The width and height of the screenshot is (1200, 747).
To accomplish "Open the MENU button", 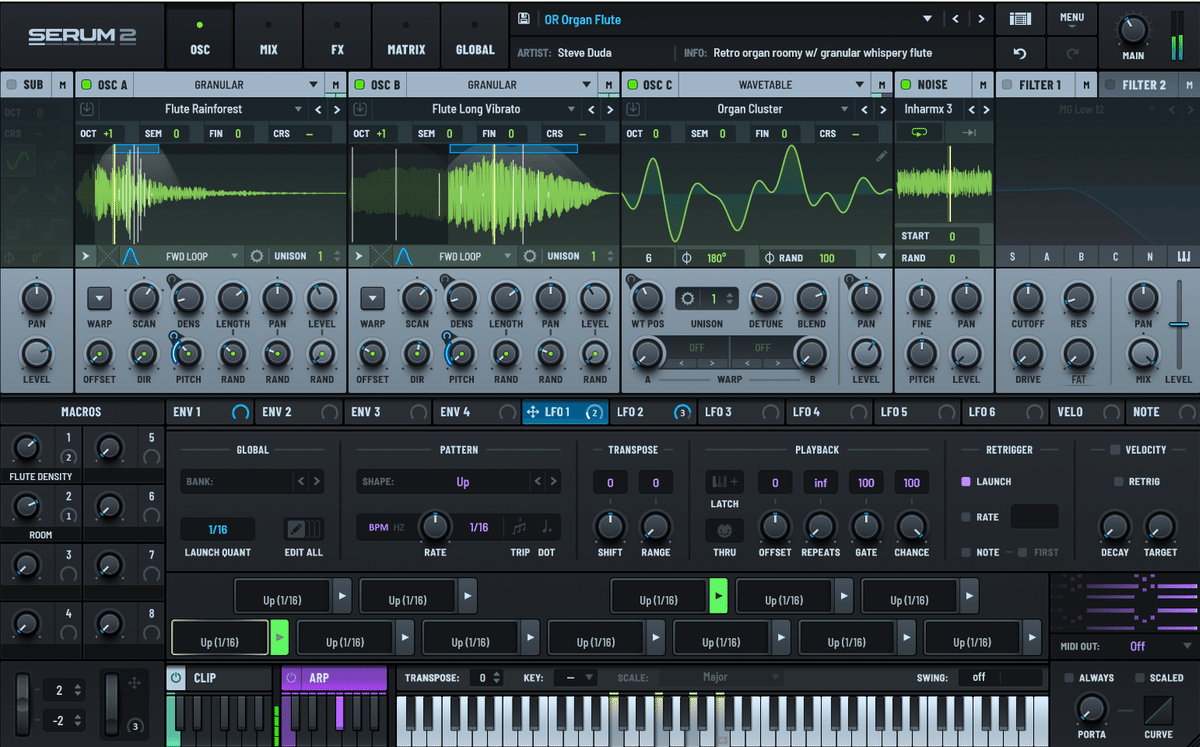I will [1072, 18].
